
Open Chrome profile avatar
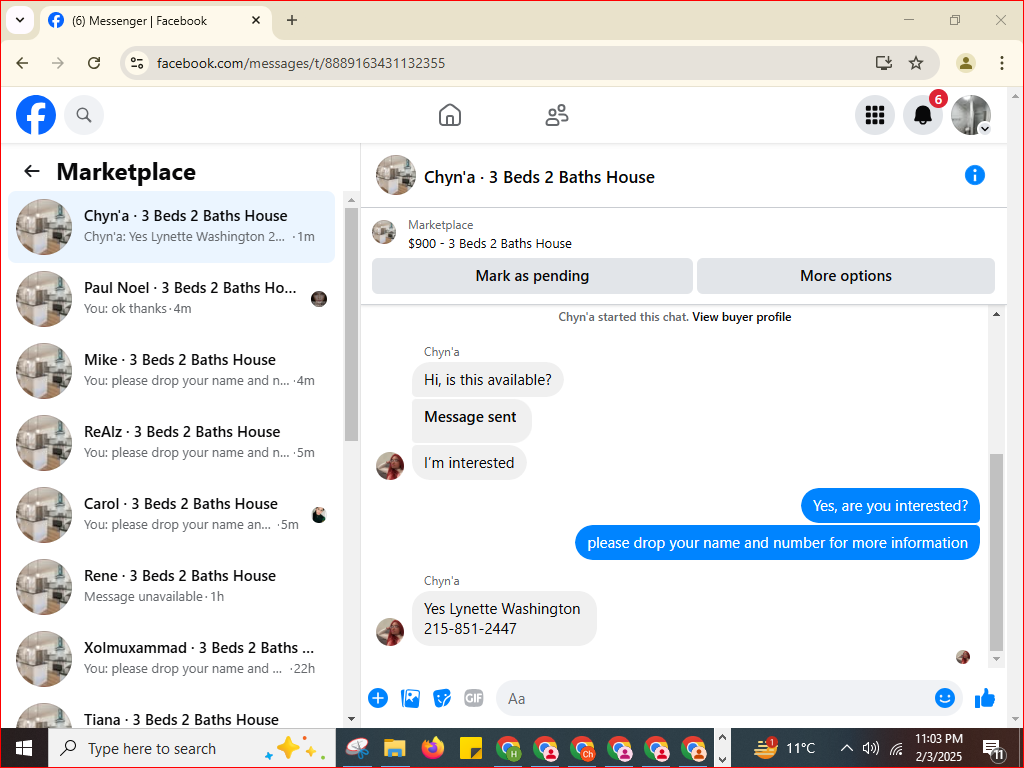pos(965,63)
